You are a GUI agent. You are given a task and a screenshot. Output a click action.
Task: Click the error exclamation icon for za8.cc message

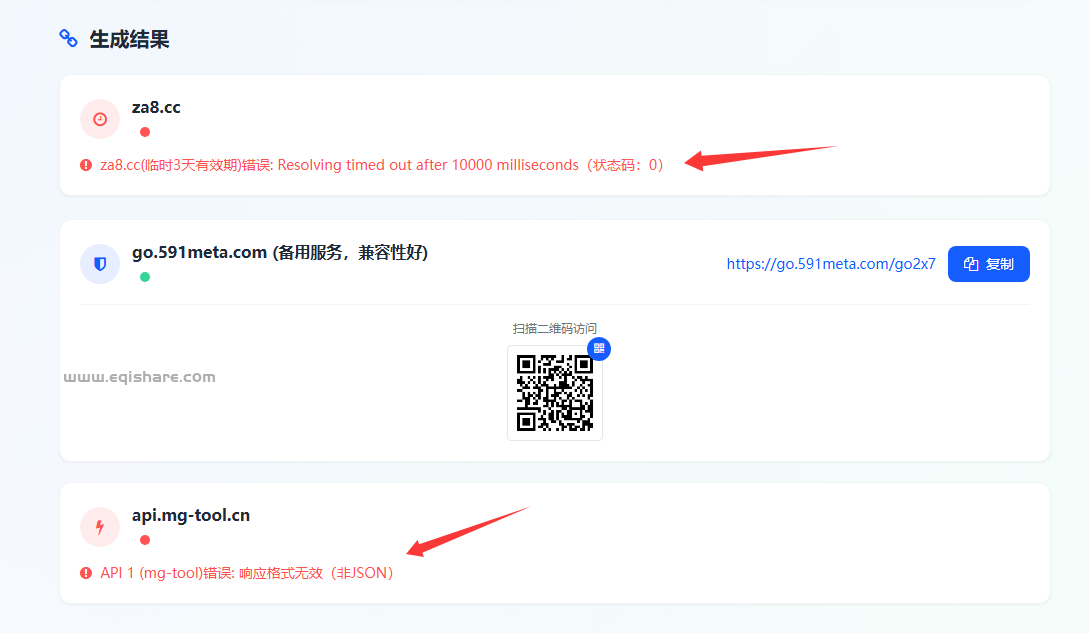click(85, 164)
